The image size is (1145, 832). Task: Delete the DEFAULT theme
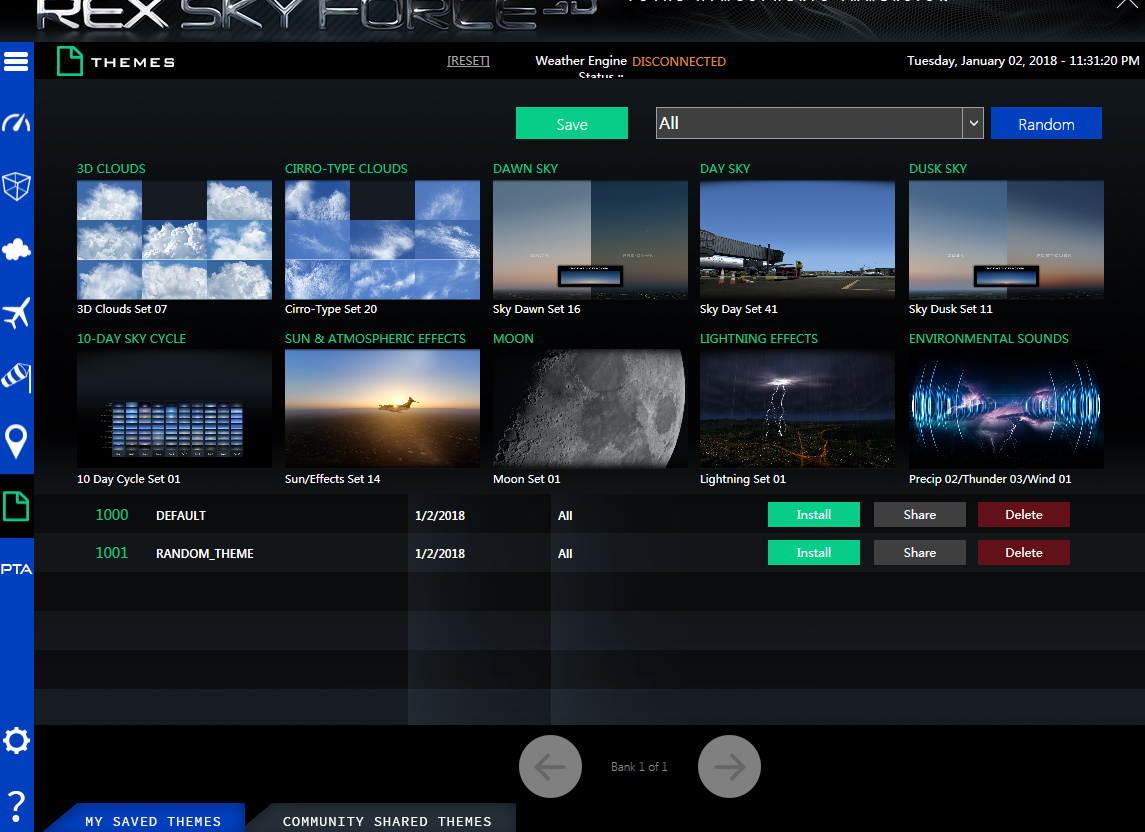(x=1023, y=514)
